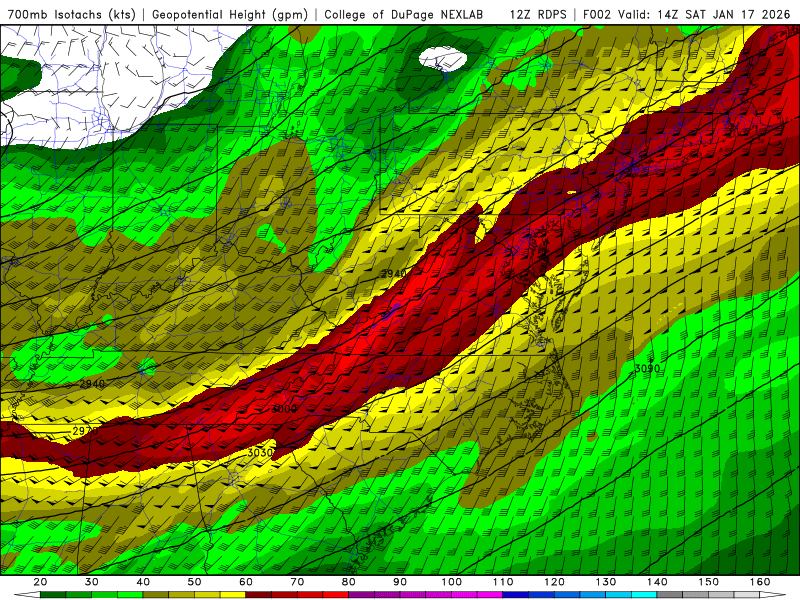Click the "F002 Valid: 14Z SAT JAN 17 2026" text
The image size is (800, 600).
click(x=689, y=14)
